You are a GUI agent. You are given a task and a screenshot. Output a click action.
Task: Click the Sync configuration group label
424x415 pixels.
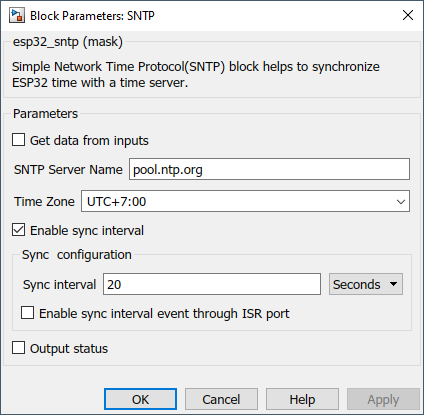pyautogui.click(x=77, y=255)
